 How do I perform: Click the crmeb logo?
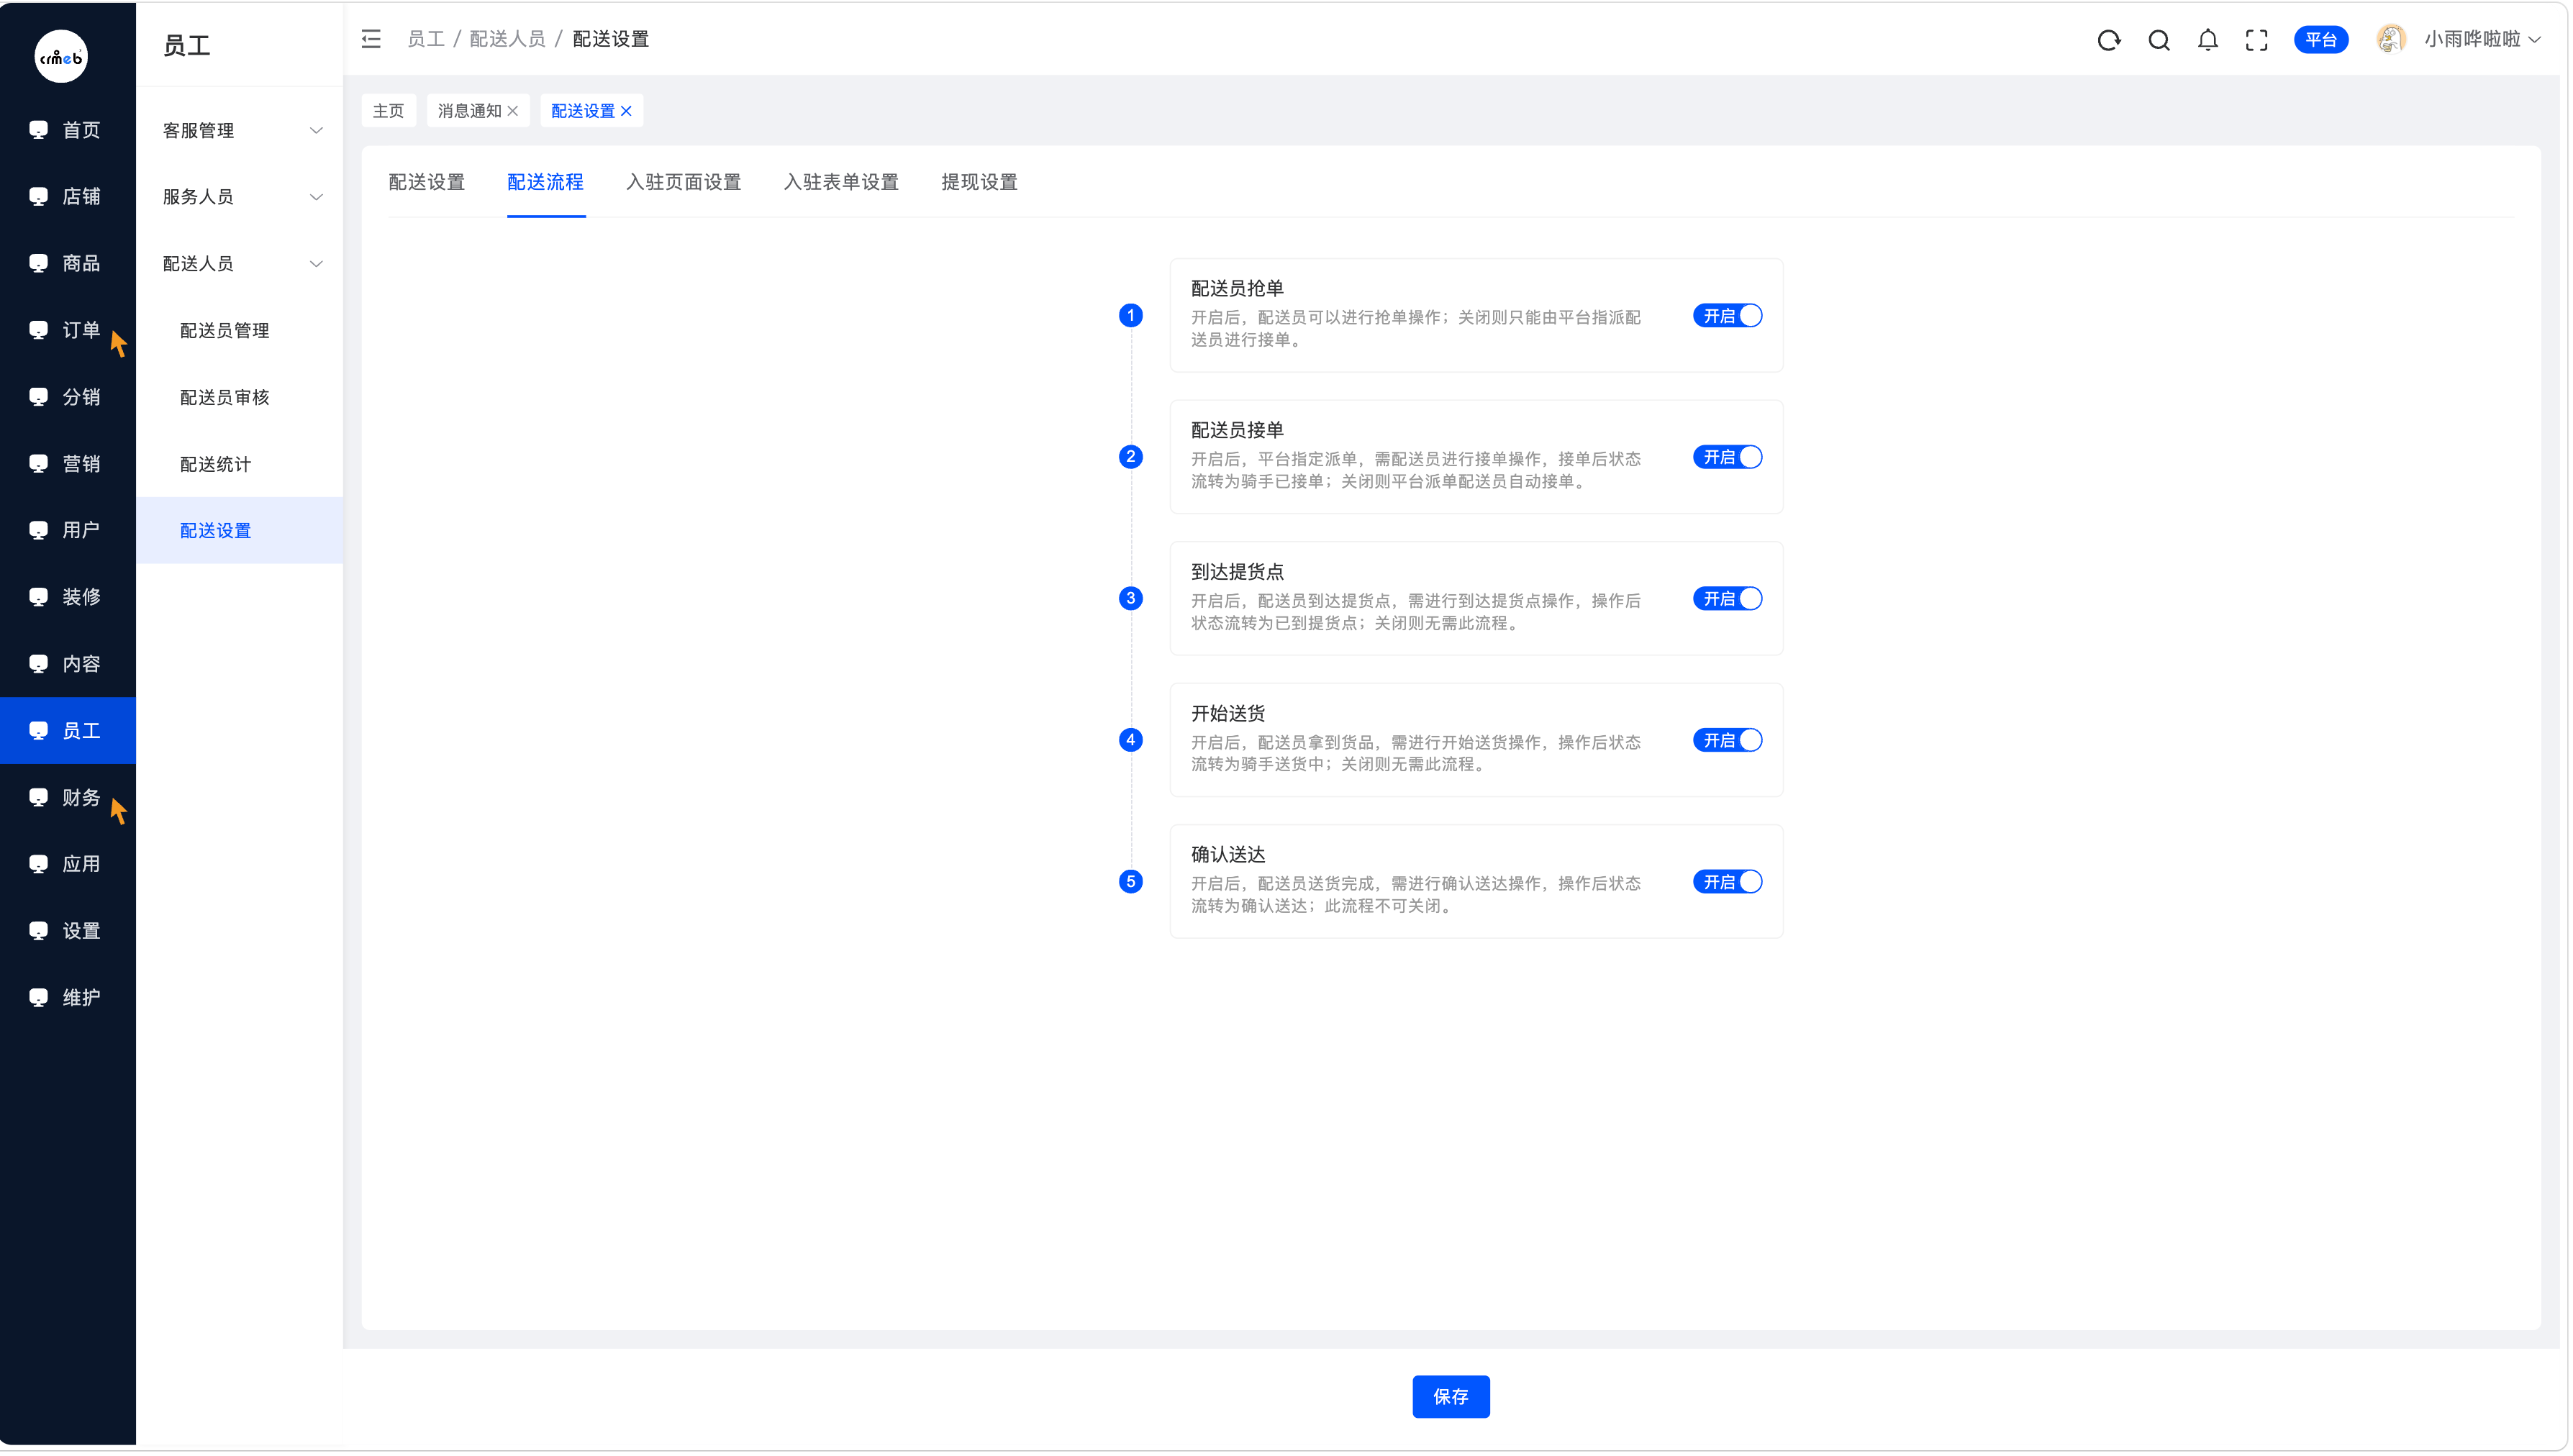tap(61, 57)
